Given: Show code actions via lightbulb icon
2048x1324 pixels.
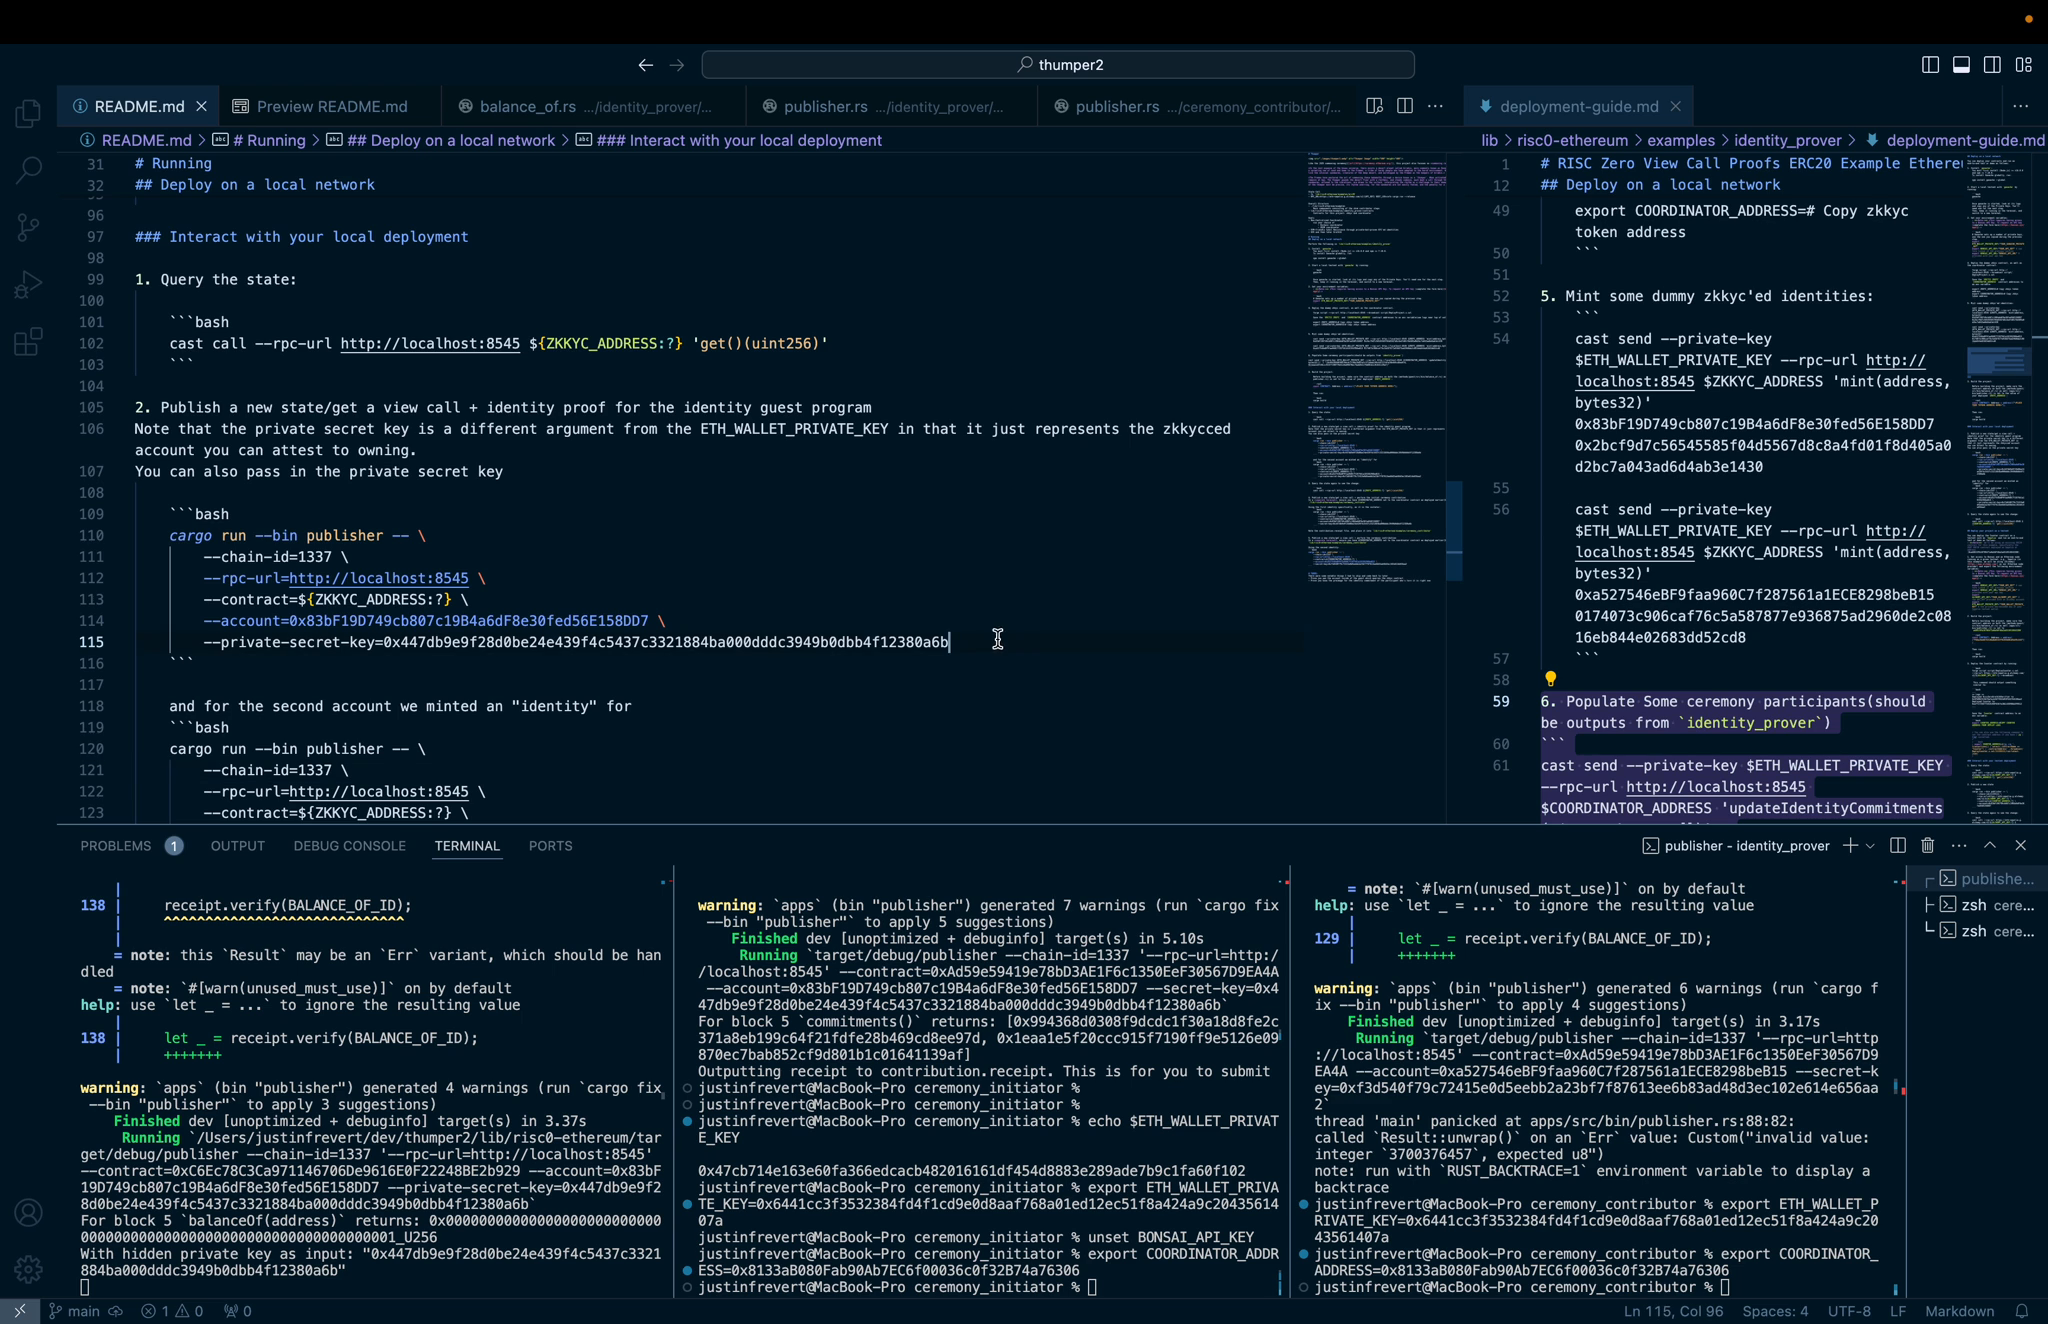Looking at the screenshot, I should (x=1550, y=680).
